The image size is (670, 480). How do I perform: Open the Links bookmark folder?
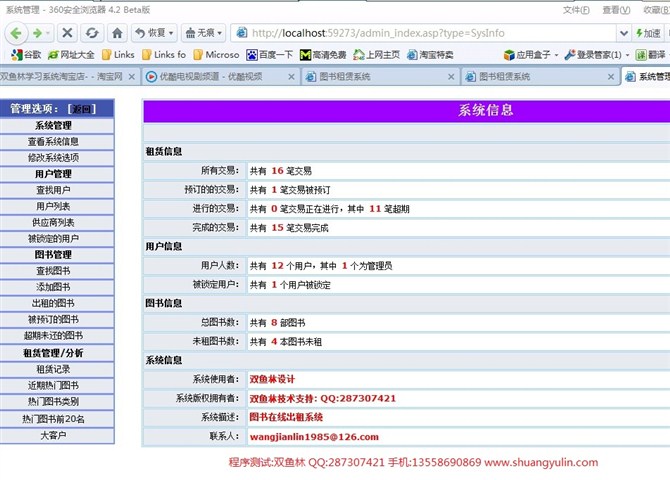[118, 55]
